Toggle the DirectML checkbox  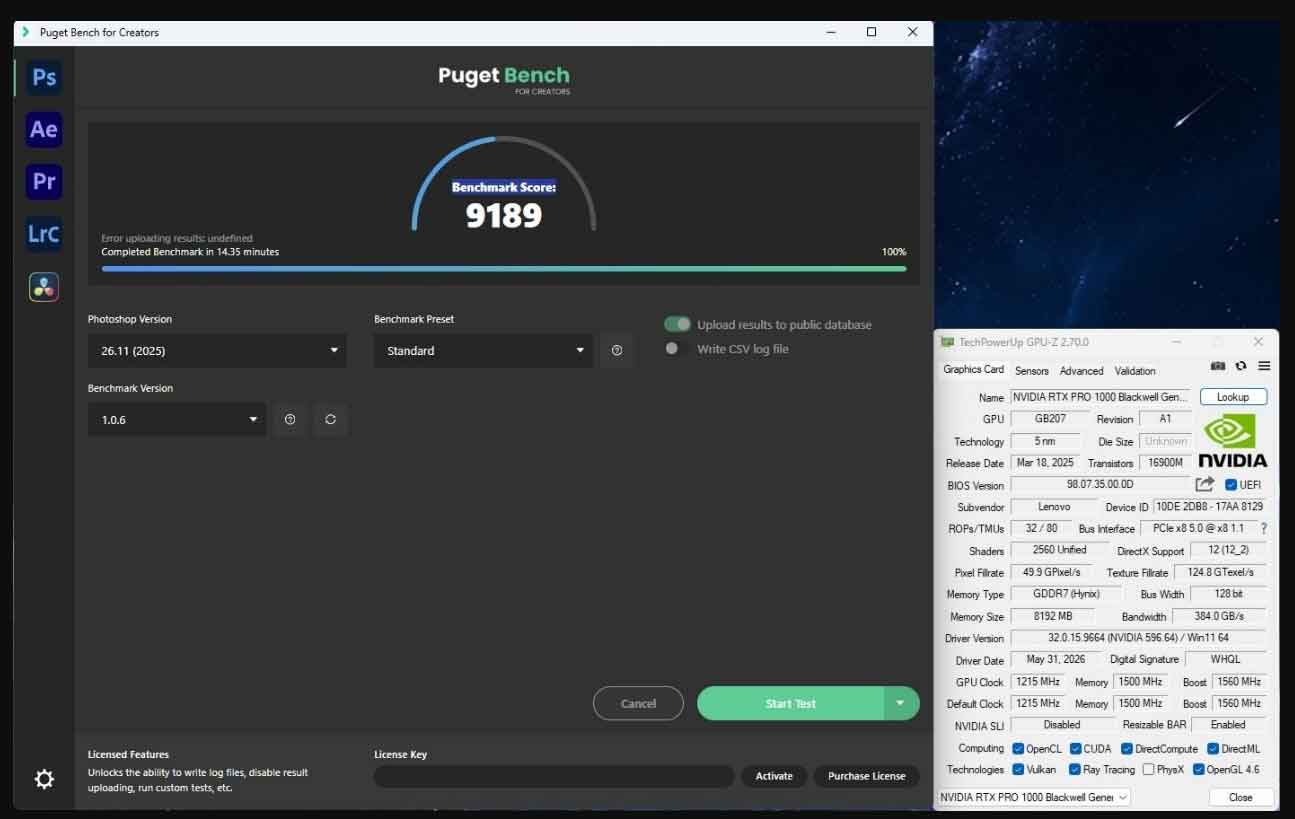[1212, 748]
